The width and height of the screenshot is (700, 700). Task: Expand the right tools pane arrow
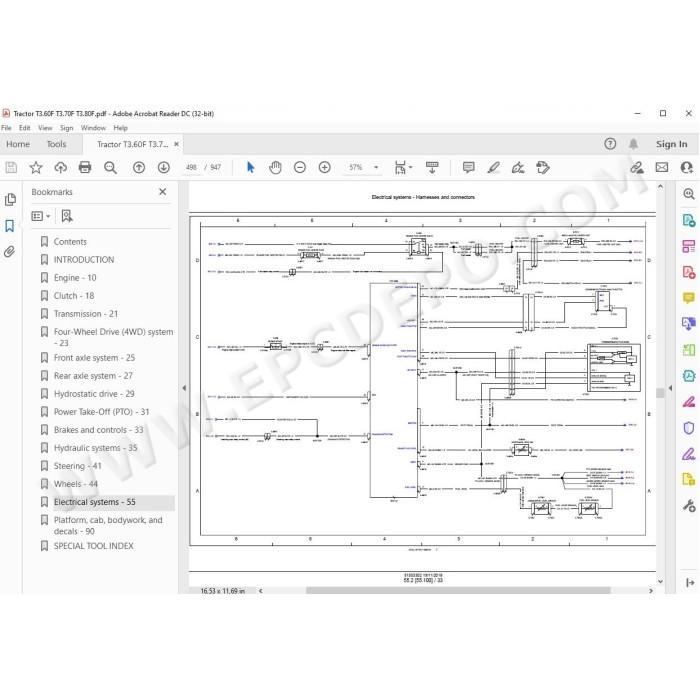click(x=671, y=388)
